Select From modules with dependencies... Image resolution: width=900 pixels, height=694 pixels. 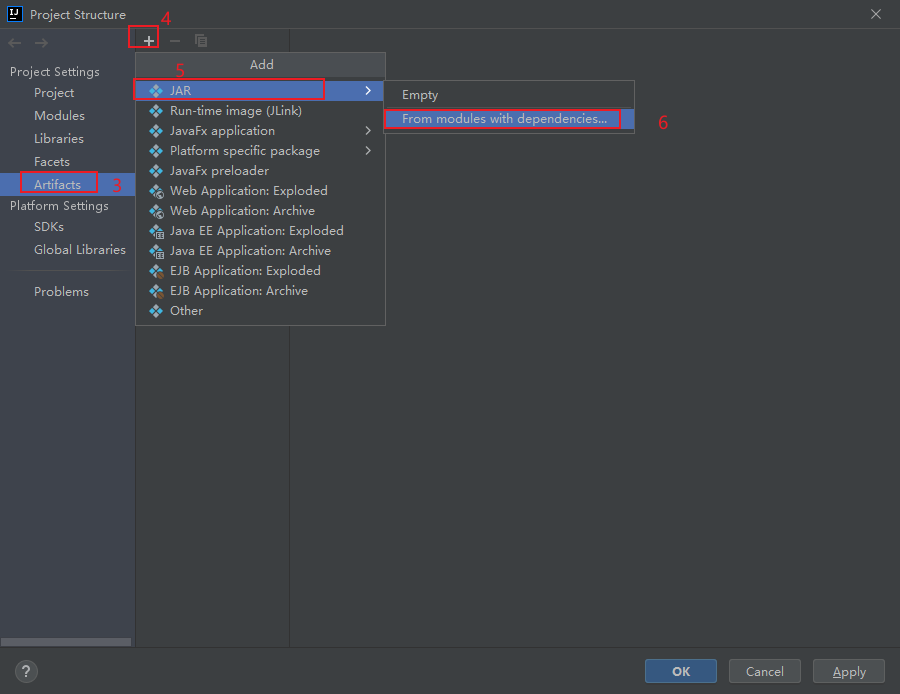tap(509, 119)
